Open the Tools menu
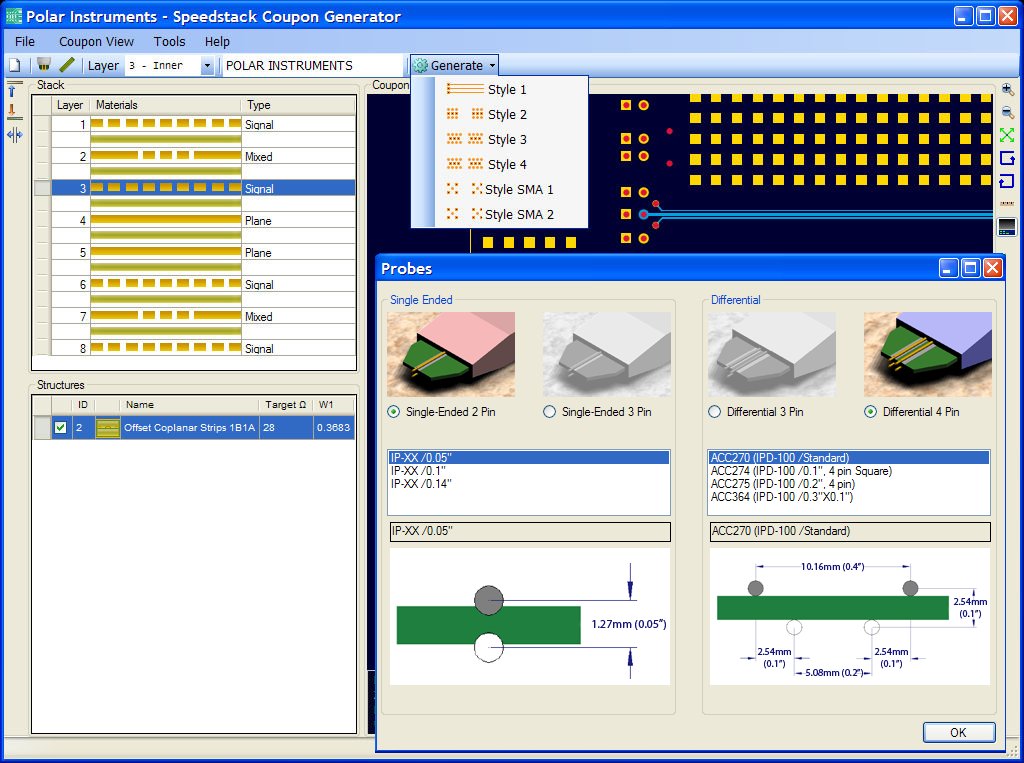The image size is (1024, 763). 169,41
